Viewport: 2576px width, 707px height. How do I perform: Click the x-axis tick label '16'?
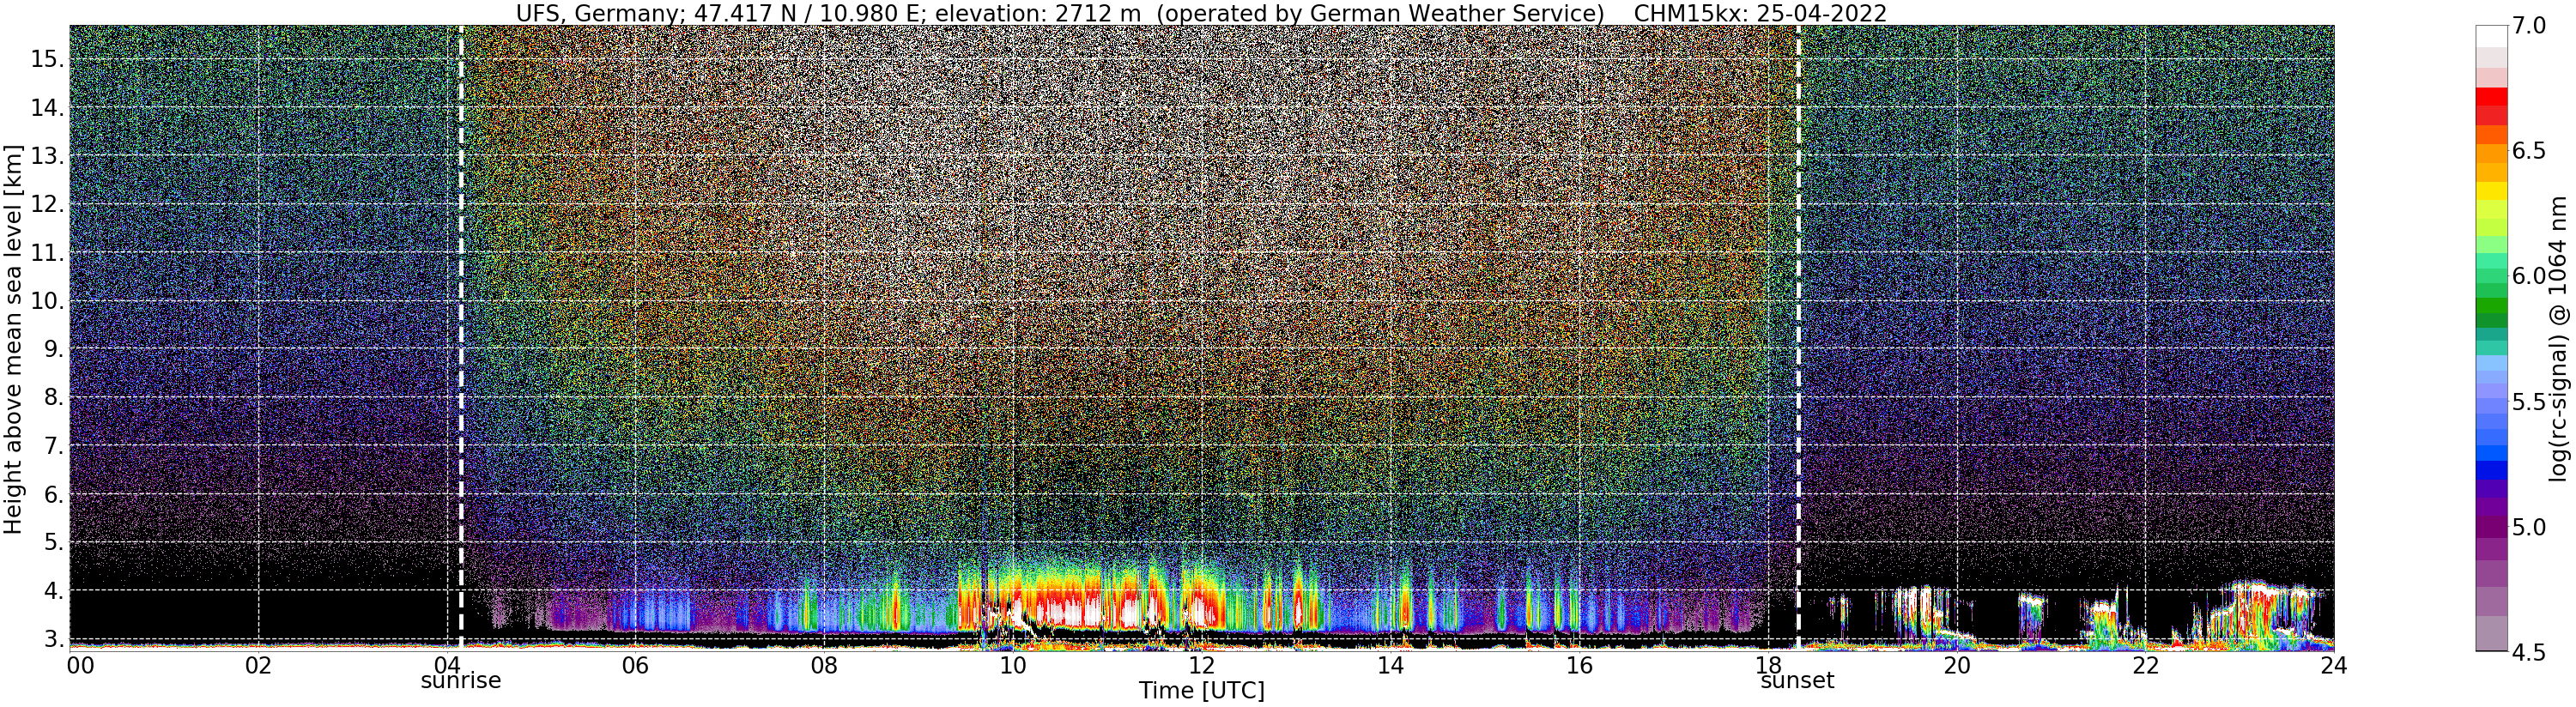coord(1579,664)
